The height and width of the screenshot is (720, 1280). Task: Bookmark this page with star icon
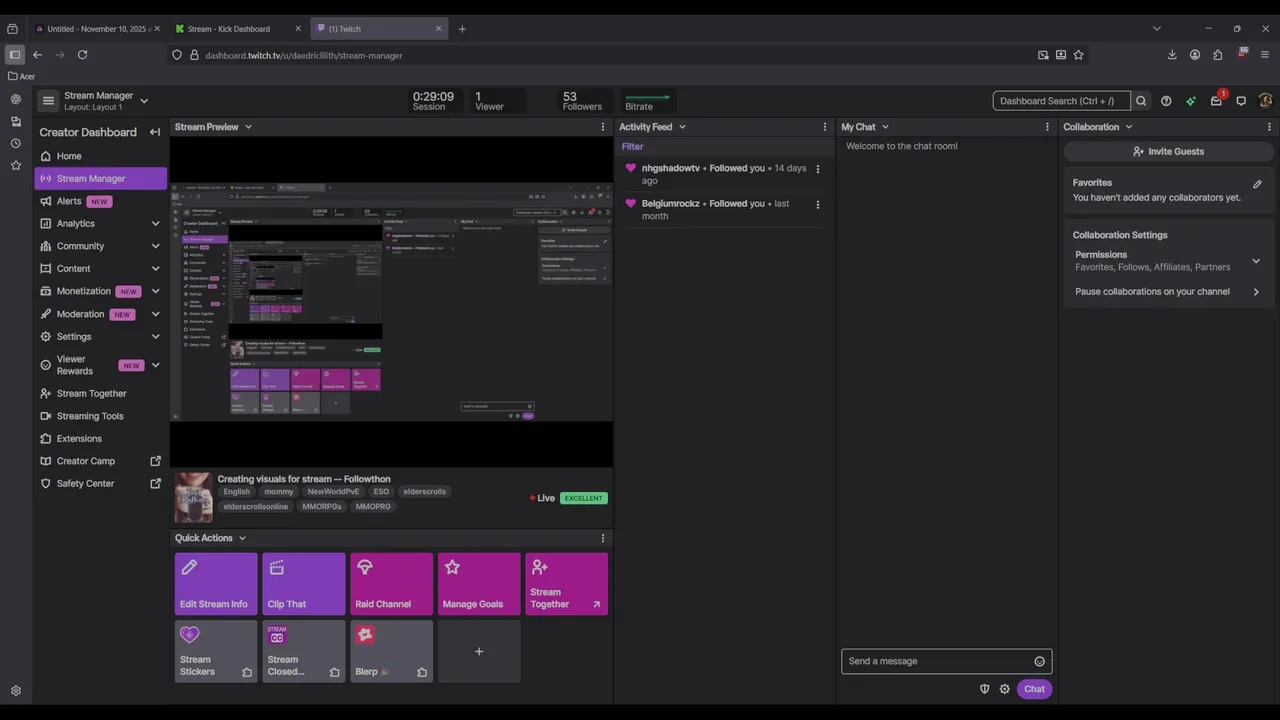tap(1078, 55)
